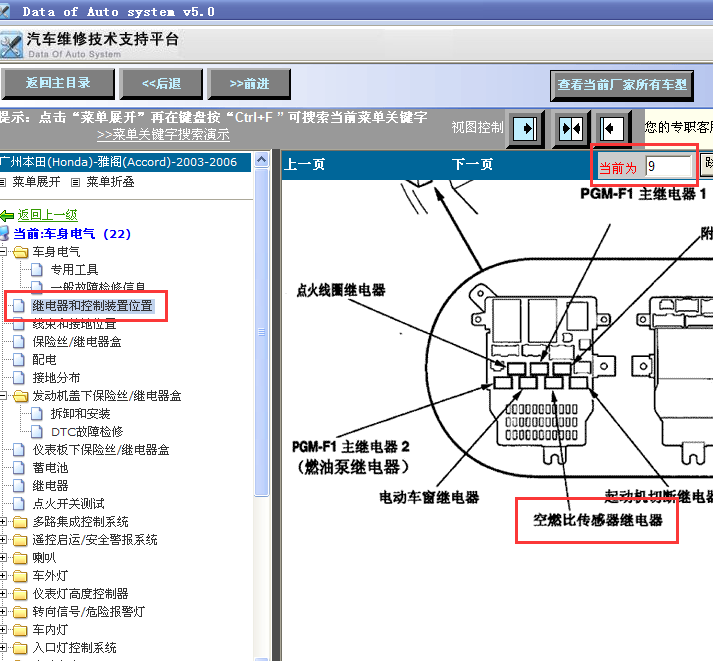Click 返回主目录 button

[x=58, y=83]
